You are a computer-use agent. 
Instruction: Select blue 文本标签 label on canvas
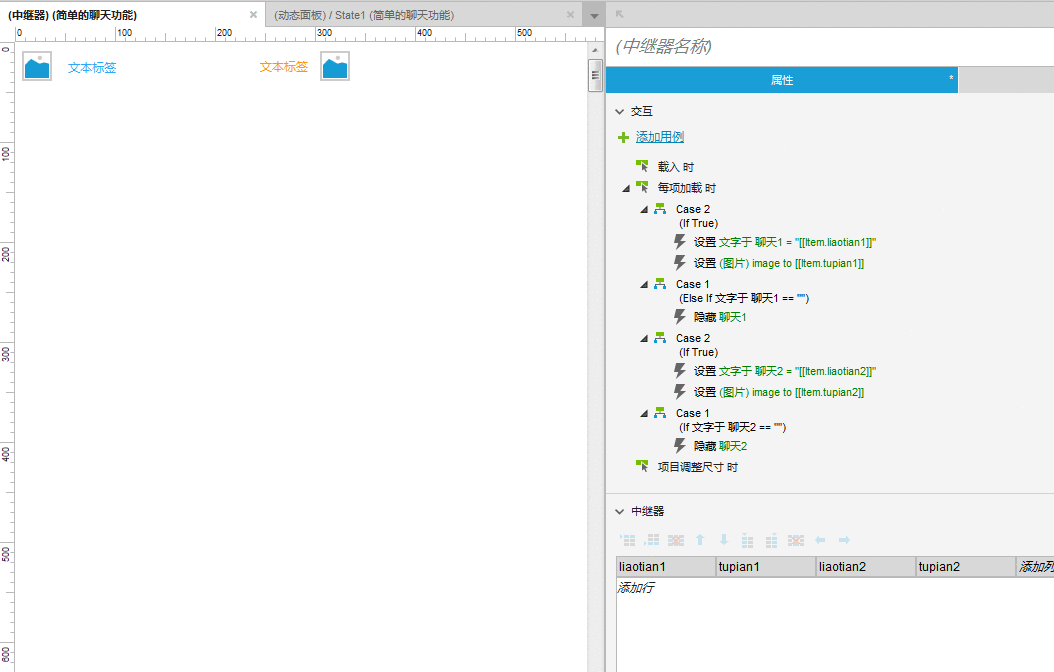[92, 68]
